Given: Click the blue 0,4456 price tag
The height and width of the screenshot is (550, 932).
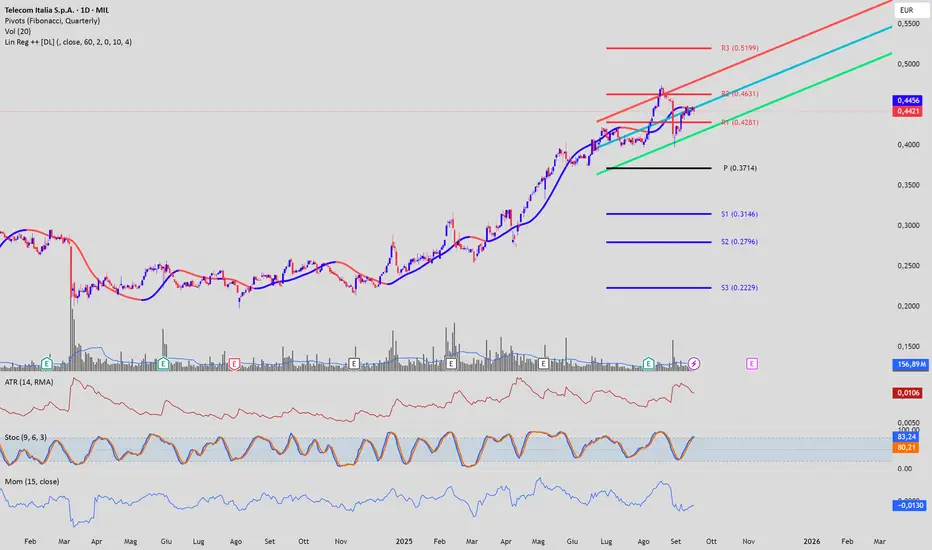Looking at the screenshot, I should tap(908, 100).
